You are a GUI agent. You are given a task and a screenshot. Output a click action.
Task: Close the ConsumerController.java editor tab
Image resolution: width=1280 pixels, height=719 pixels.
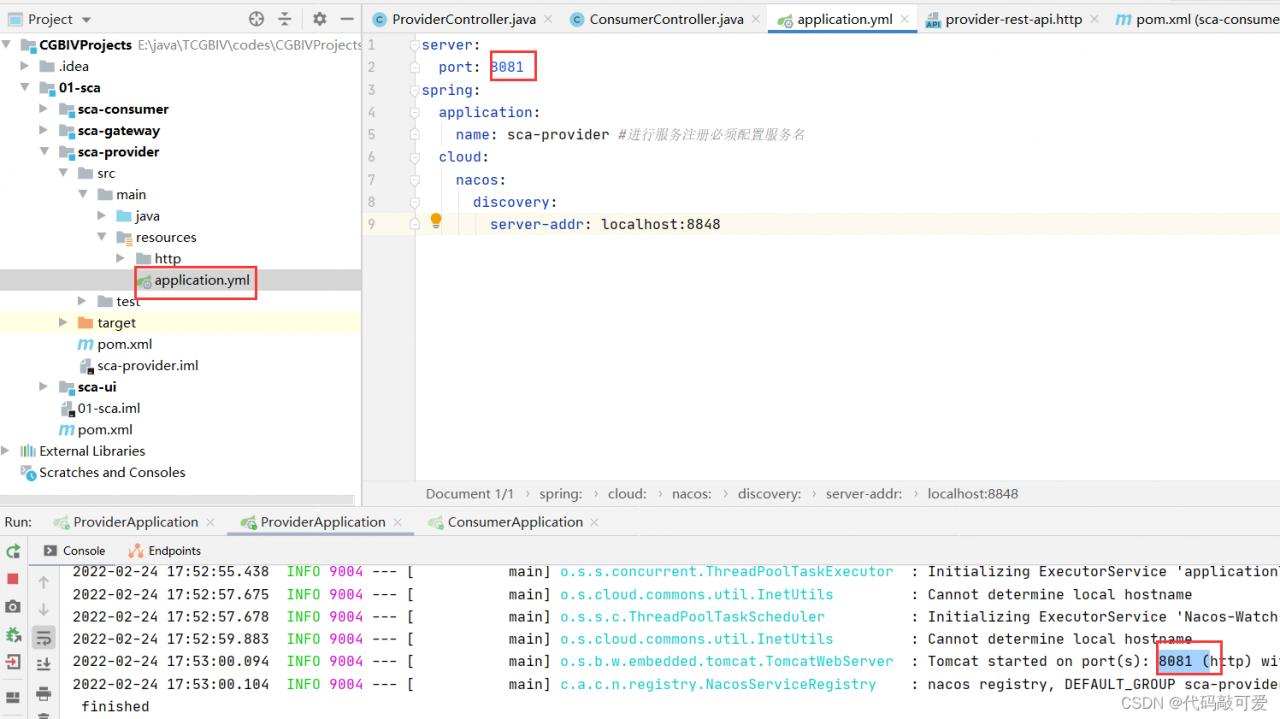(x=756, y=19)
